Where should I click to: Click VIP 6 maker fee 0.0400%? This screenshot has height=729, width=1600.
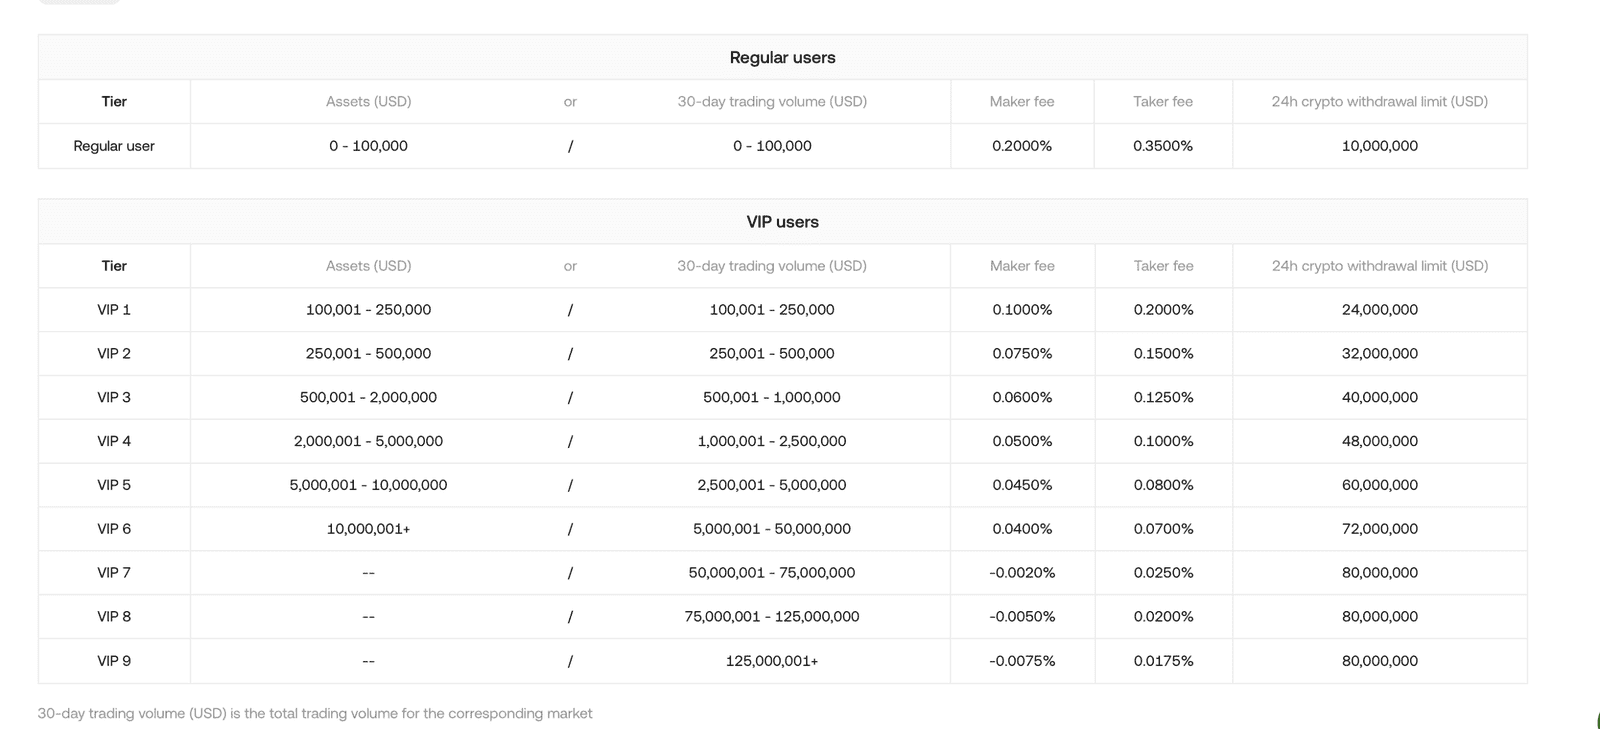(1022, 529)
